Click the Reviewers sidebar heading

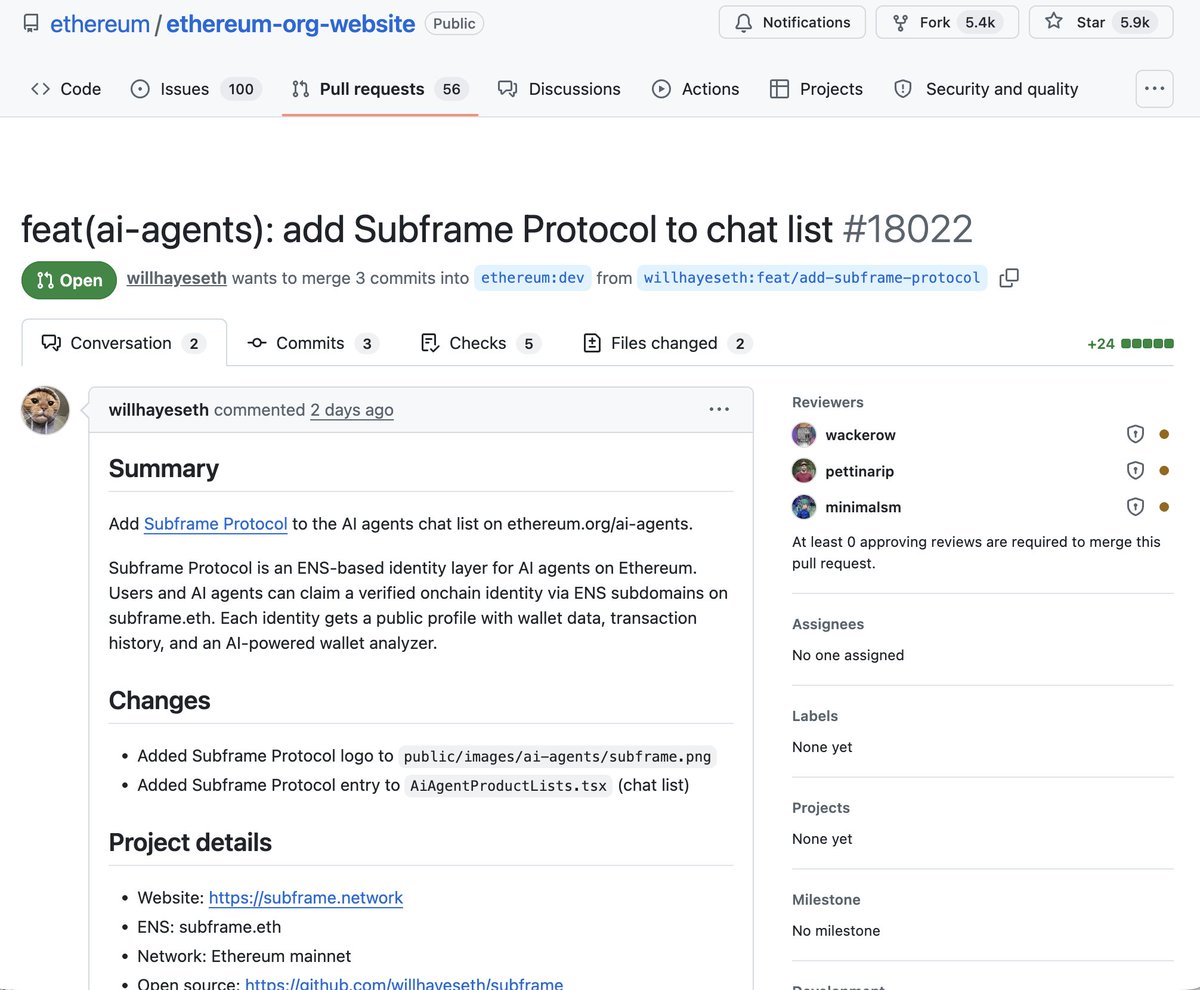[x=828, y=402]
